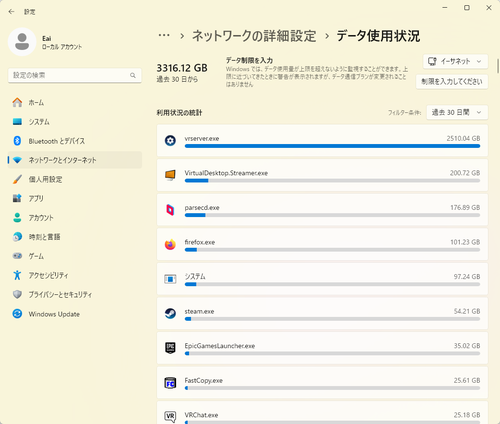Screen dimensions: 500x424
Task: Go back to ネットワークの詳細設定 breadcrumb
Action: click(254, 36)
